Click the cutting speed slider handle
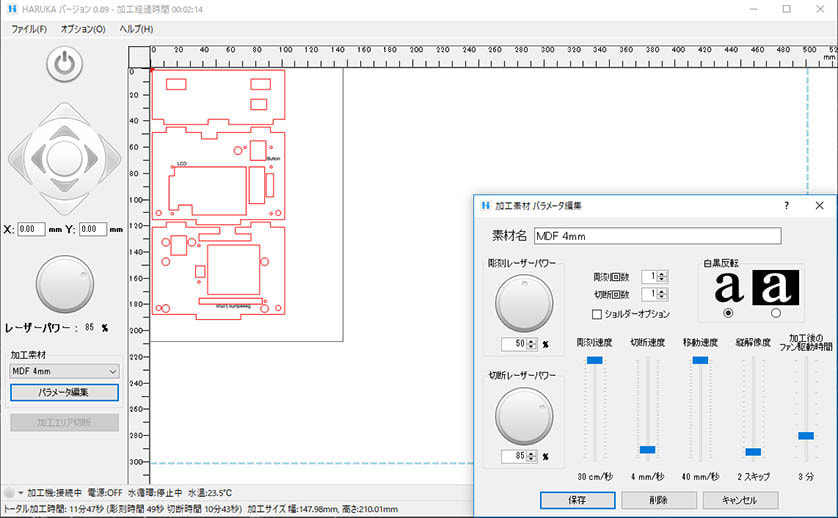This screenshot has width=838, height=518. pos(648,450)
